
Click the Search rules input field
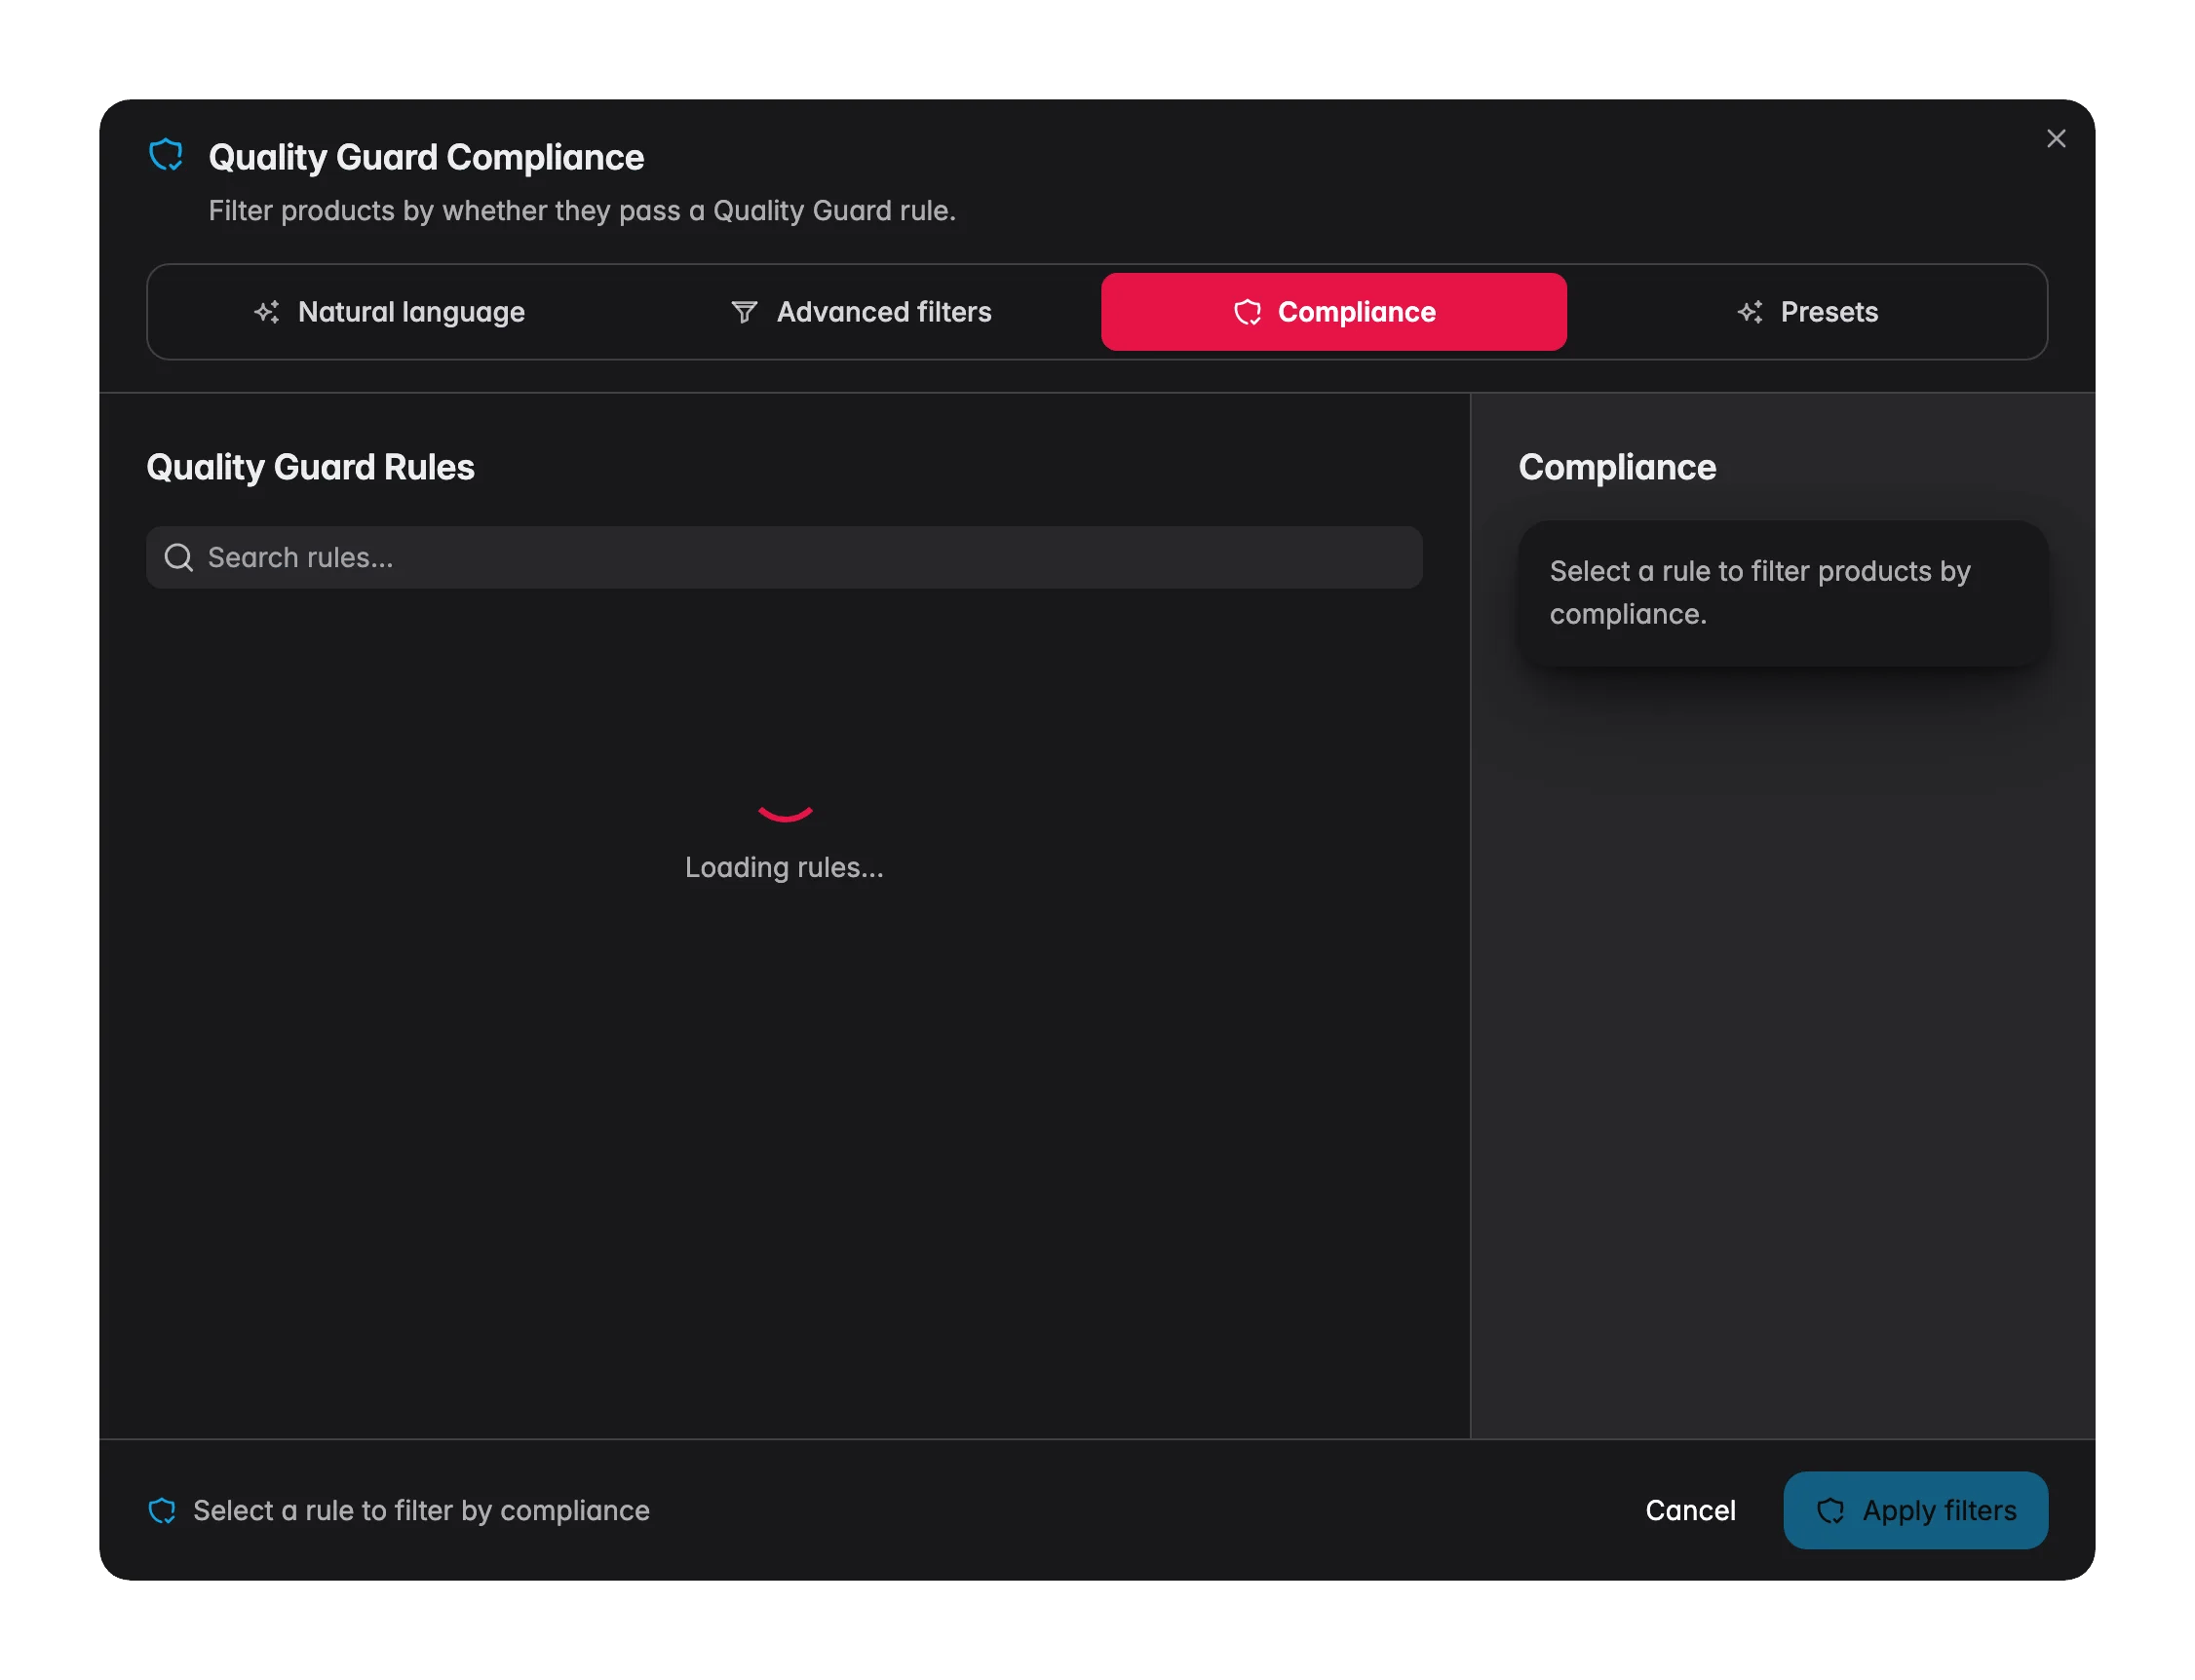[784, 557]
